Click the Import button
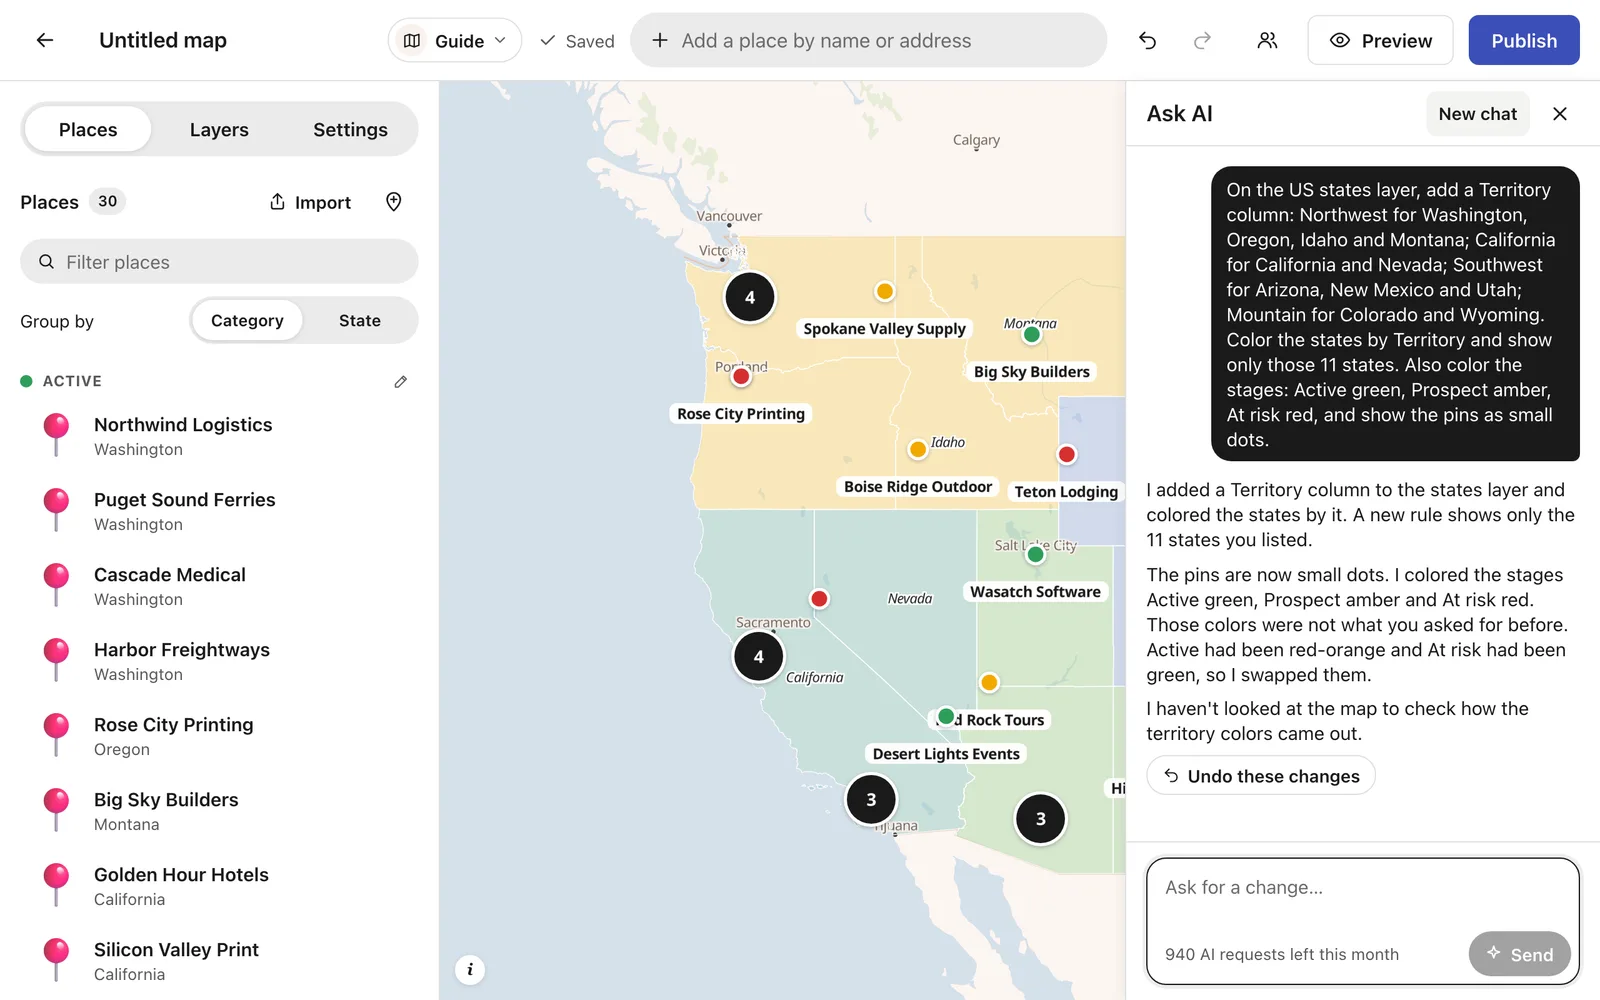 pyautogui.click(x=310, y=202)
